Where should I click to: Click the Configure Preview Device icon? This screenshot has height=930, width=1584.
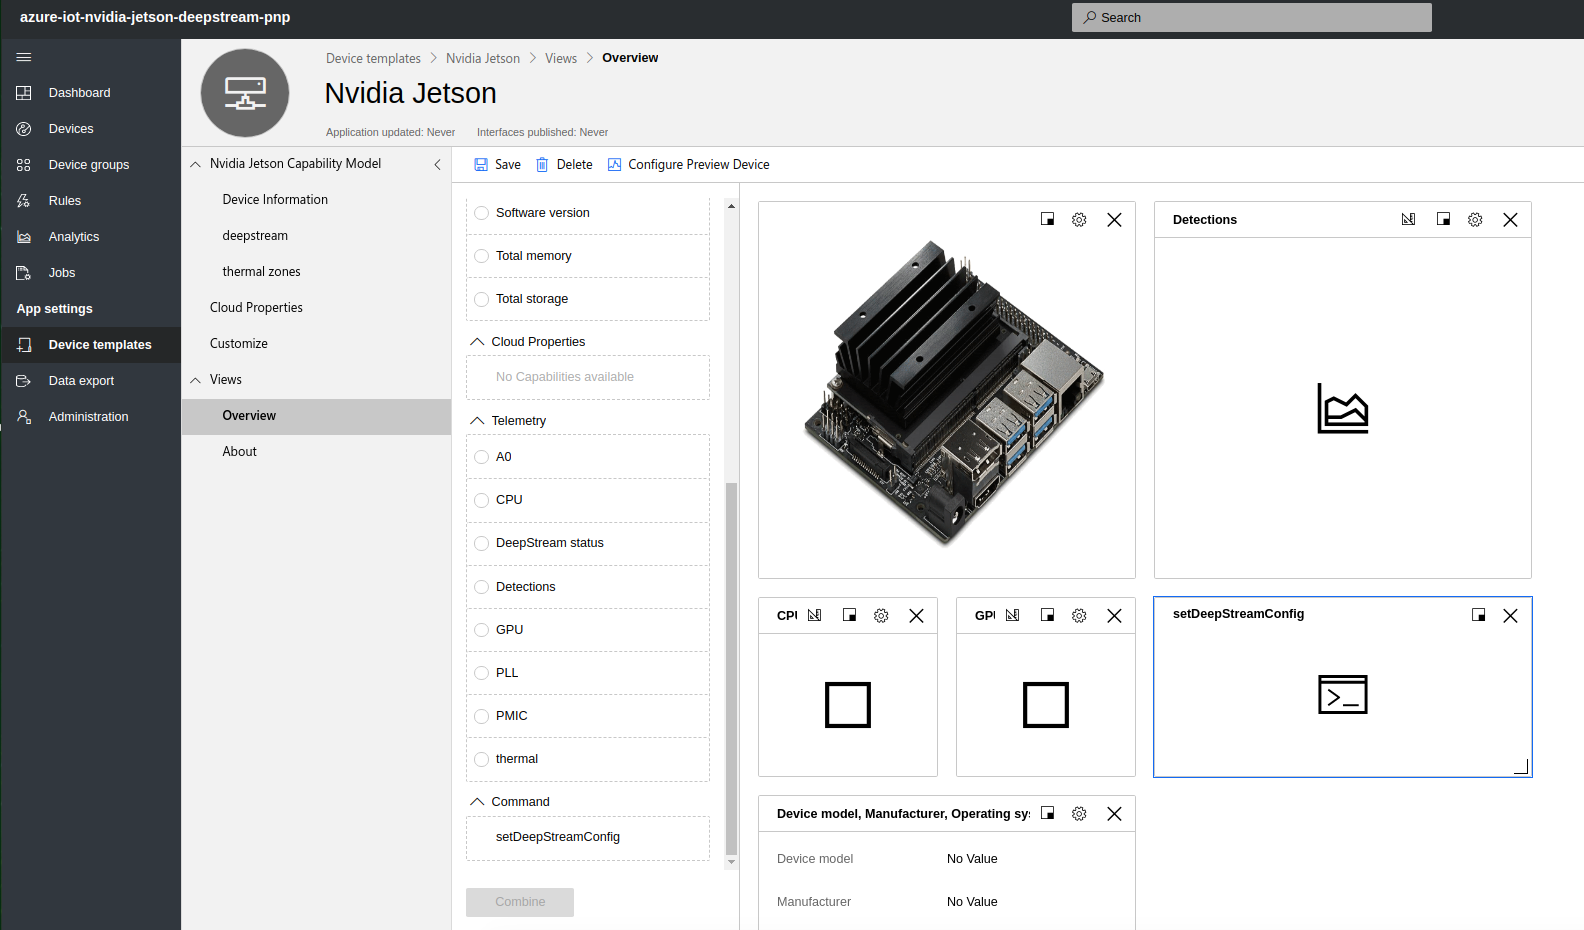[614, 165]
